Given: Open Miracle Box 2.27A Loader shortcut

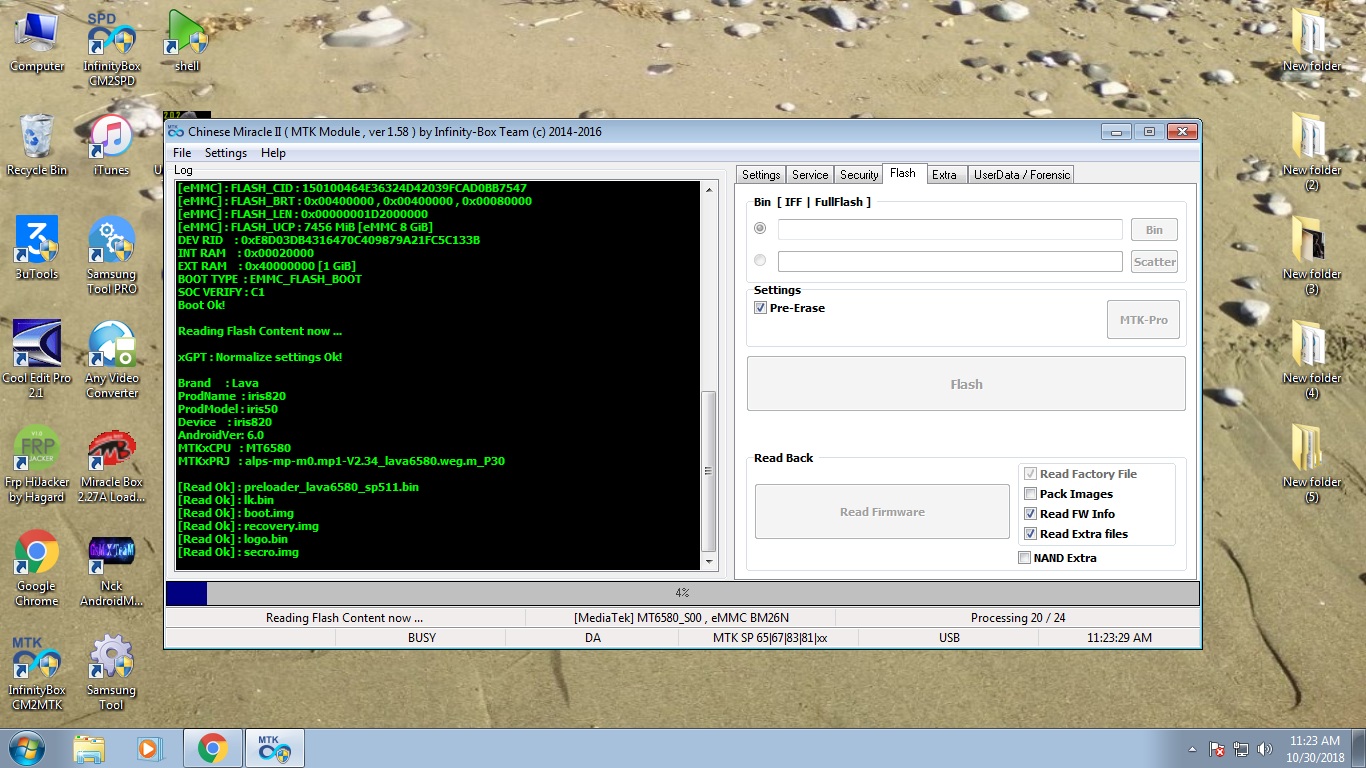Looking at the screenshot, I should [111, 465].
